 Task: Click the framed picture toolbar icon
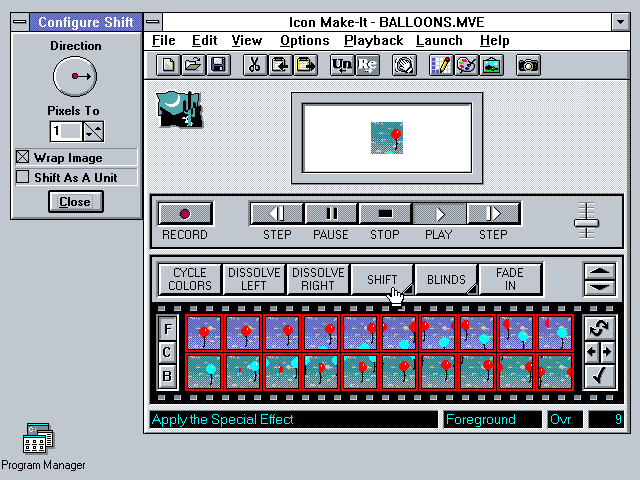point(491,65)
